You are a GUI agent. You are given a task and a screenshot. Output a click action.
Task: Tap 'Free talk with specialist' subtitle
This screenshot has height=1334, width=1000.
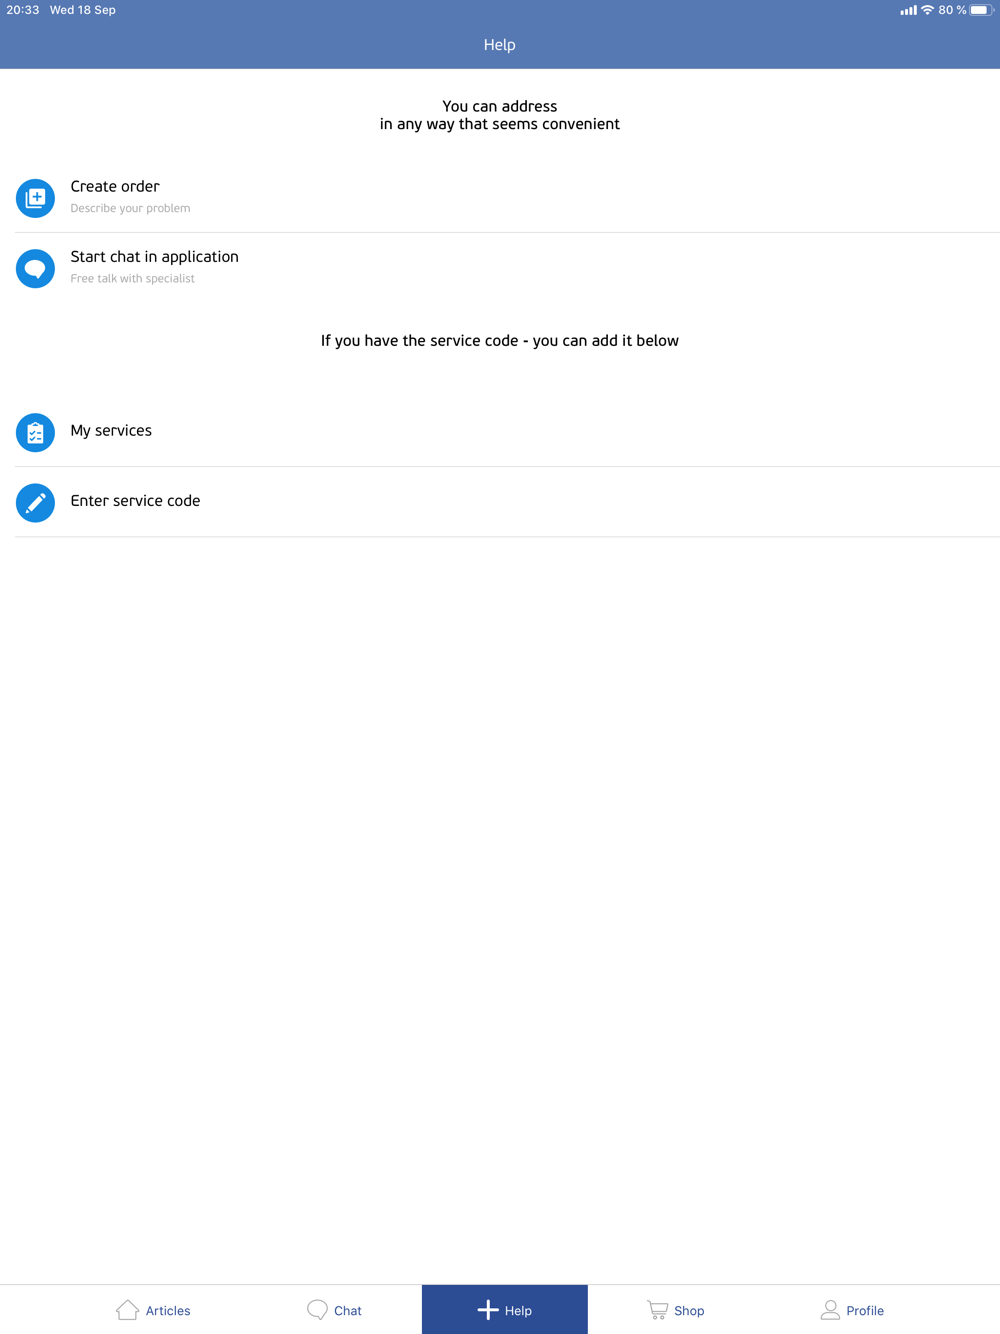[132, 279]
